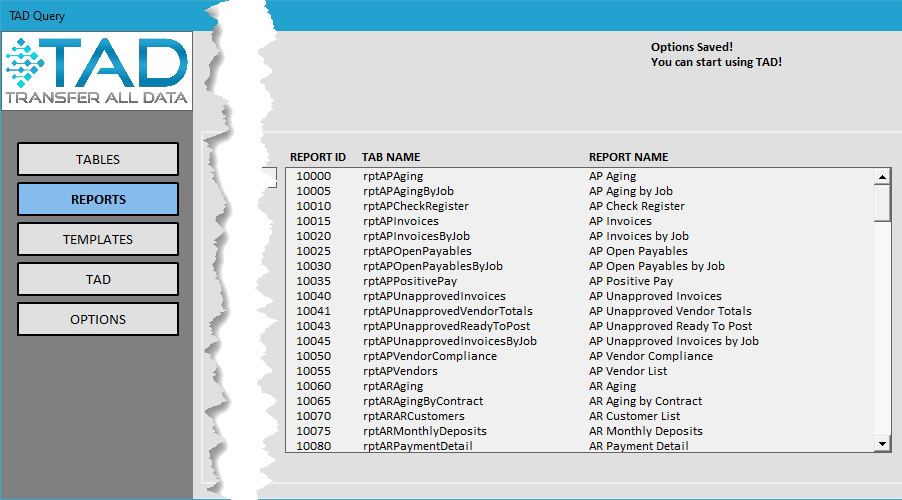Click the TAD sidebar button
This screenshot has width=902, height=500.
[x=98, y=280]
